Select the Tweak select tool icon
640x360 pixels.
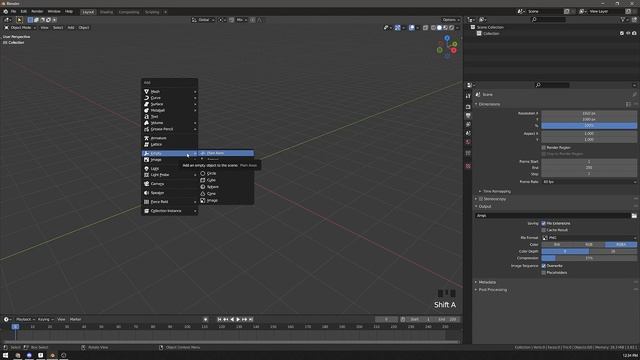[x=19, y=20]
